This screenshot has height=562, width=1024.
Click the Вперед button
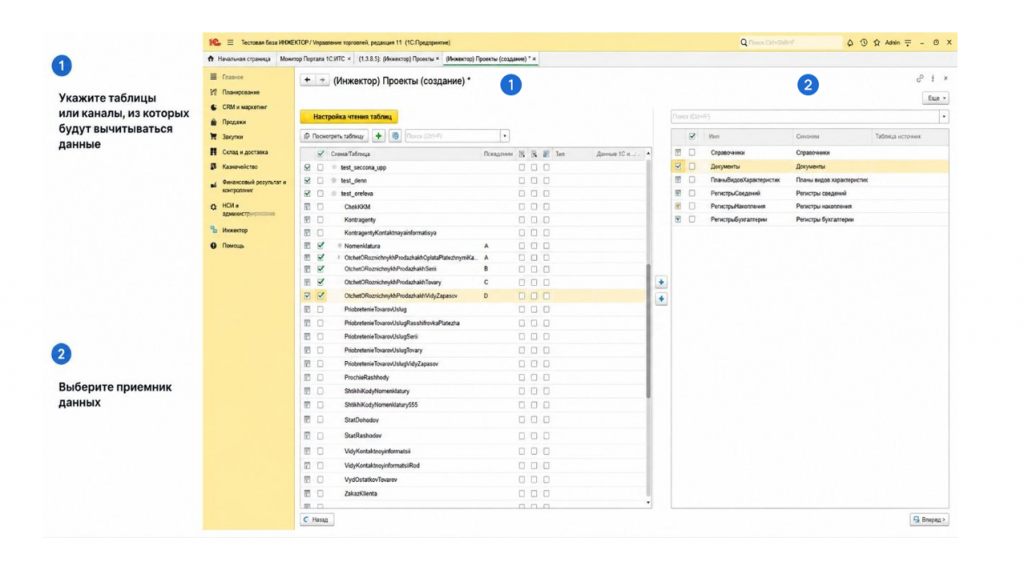pyautogui.click(x=929, y=520)
